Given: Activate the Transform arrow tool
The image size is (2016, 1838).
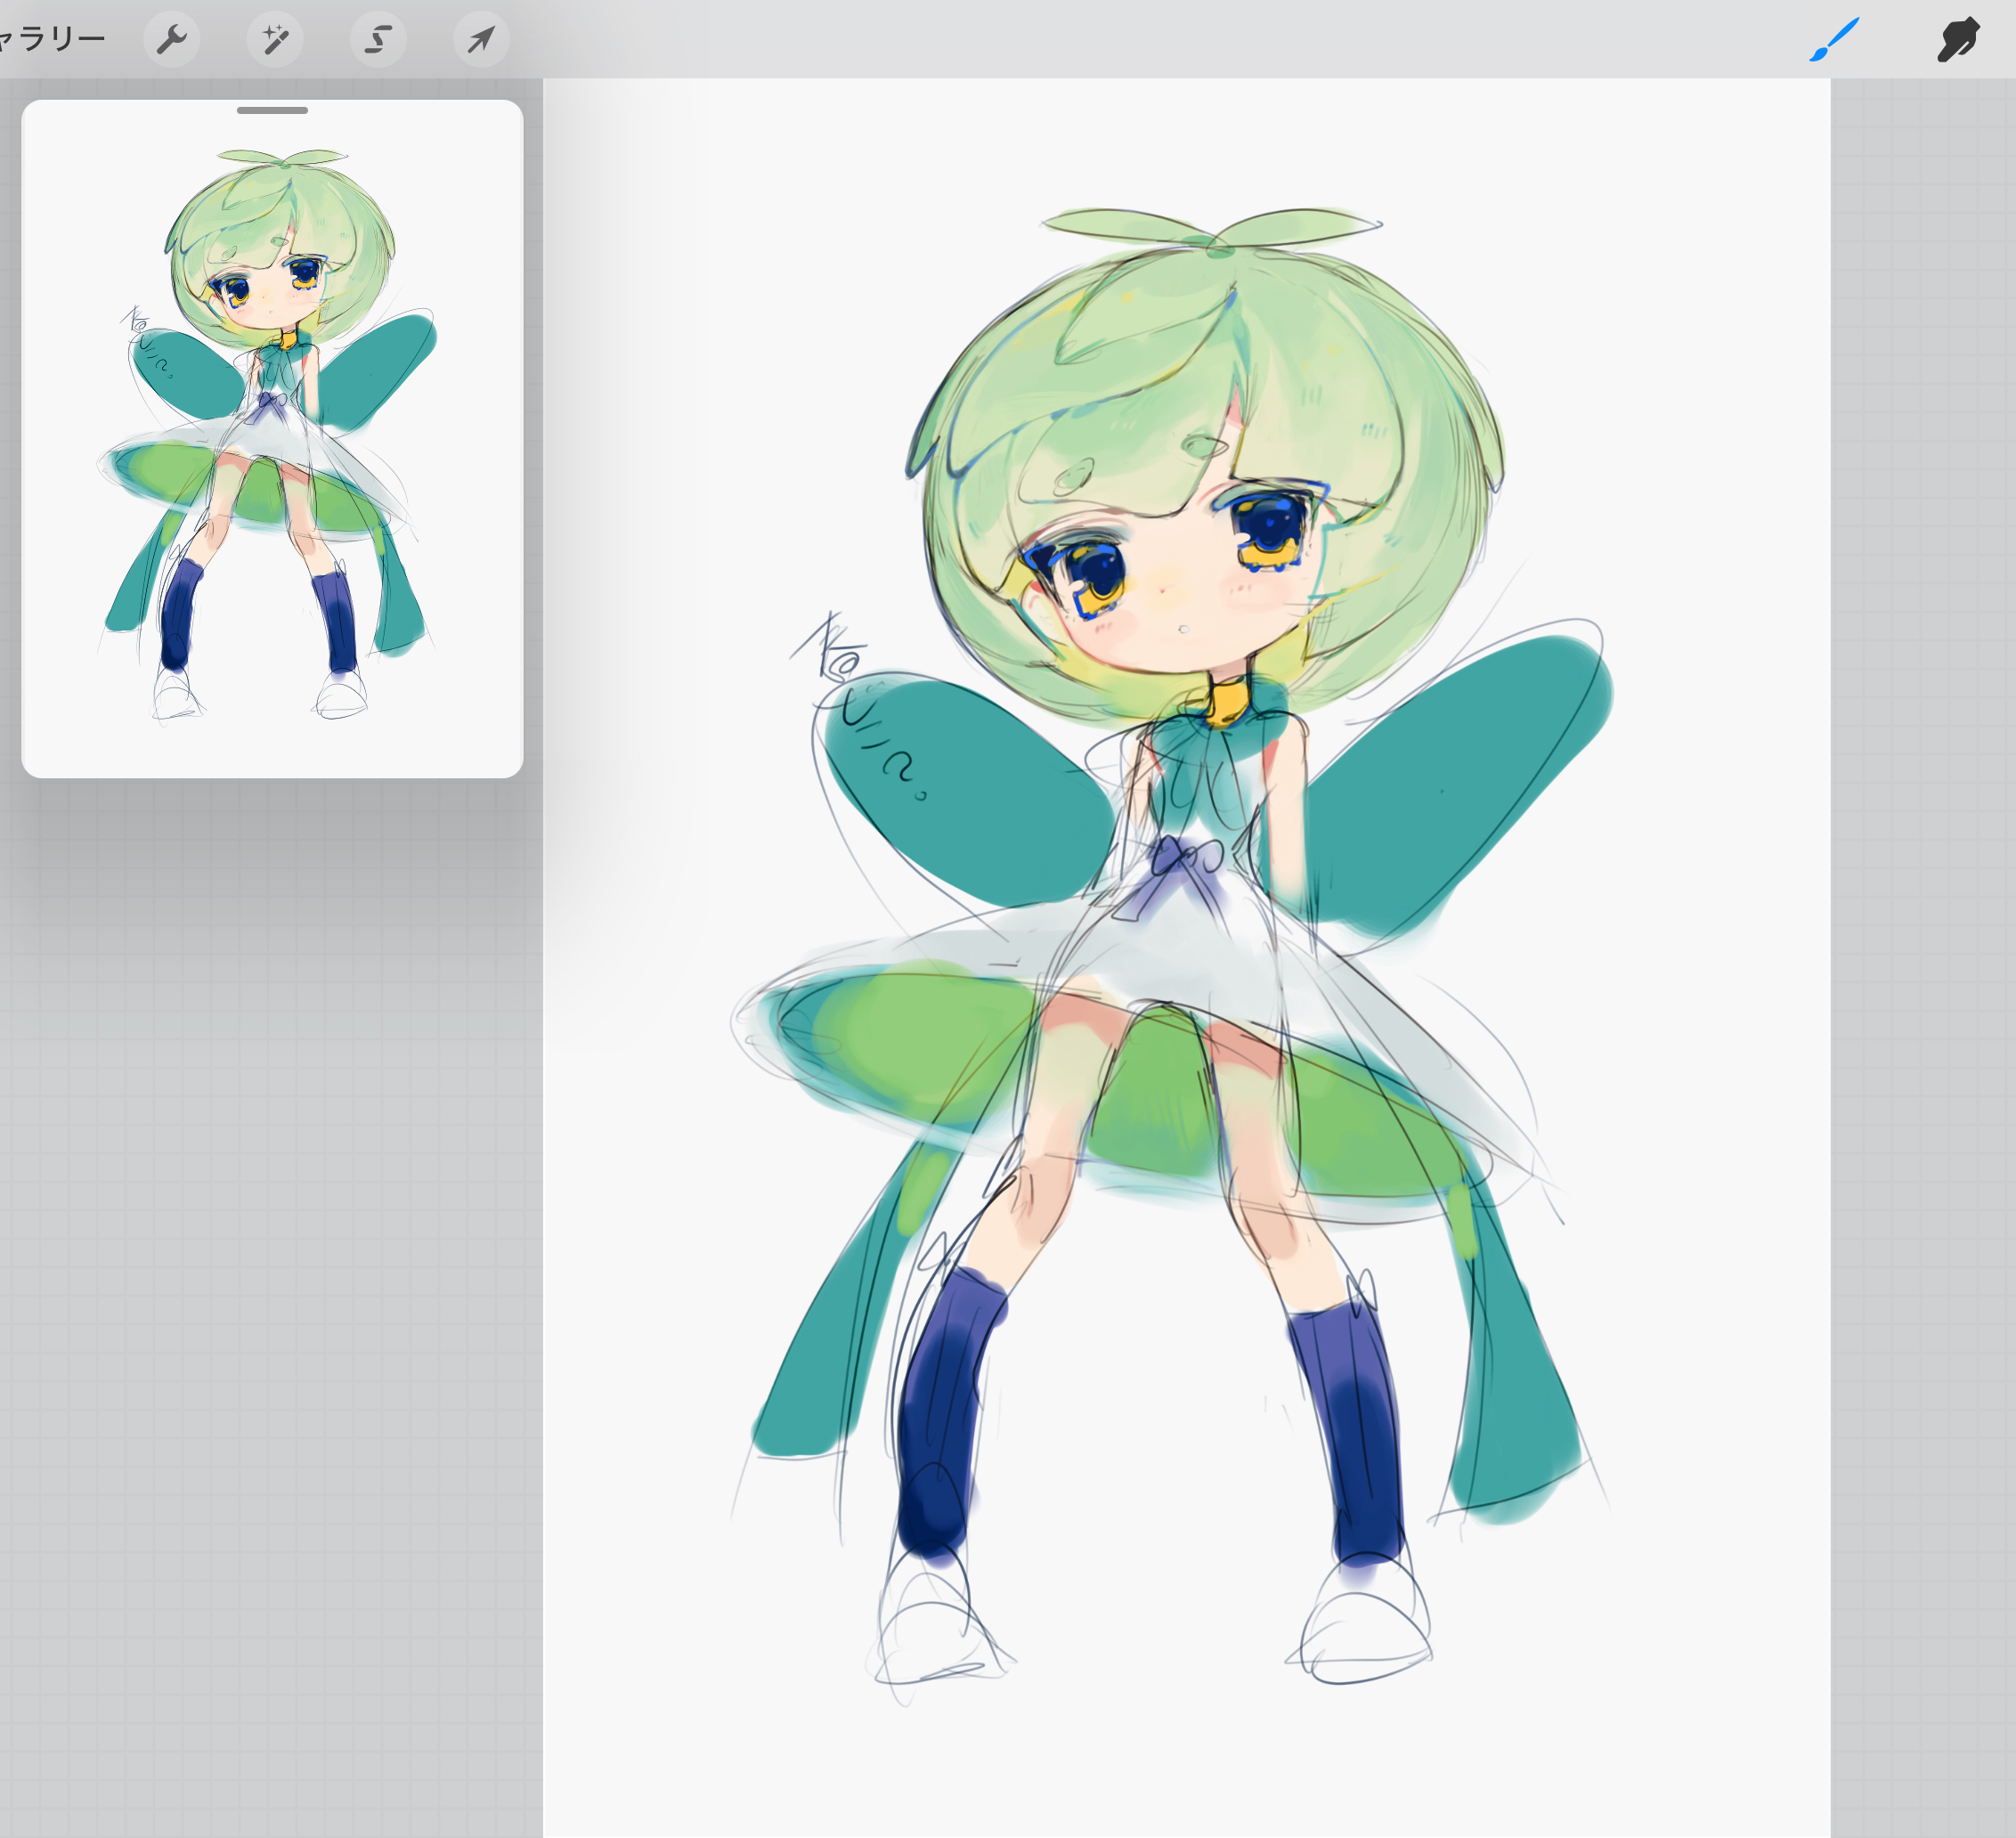Looking at the screenshot, I should pyautogui.click(x=481, y=39).
